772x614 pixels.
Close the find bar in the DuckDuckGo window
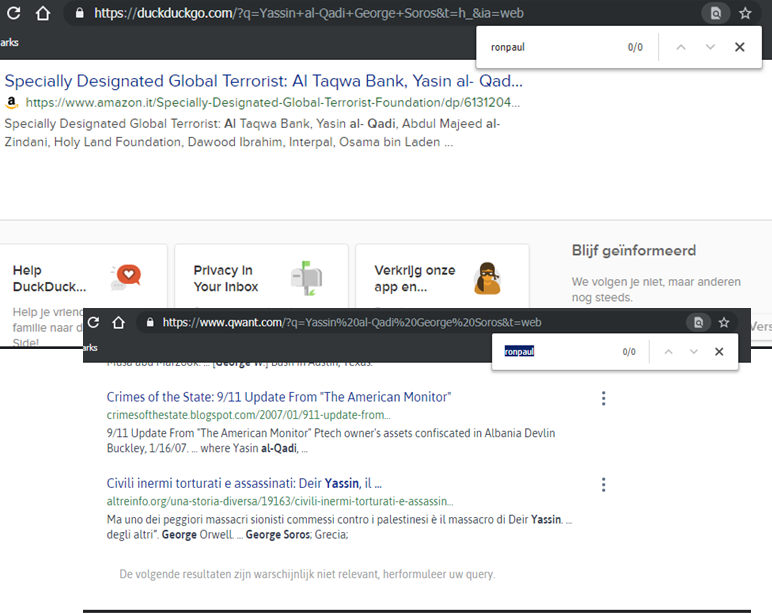click(740, 47)
